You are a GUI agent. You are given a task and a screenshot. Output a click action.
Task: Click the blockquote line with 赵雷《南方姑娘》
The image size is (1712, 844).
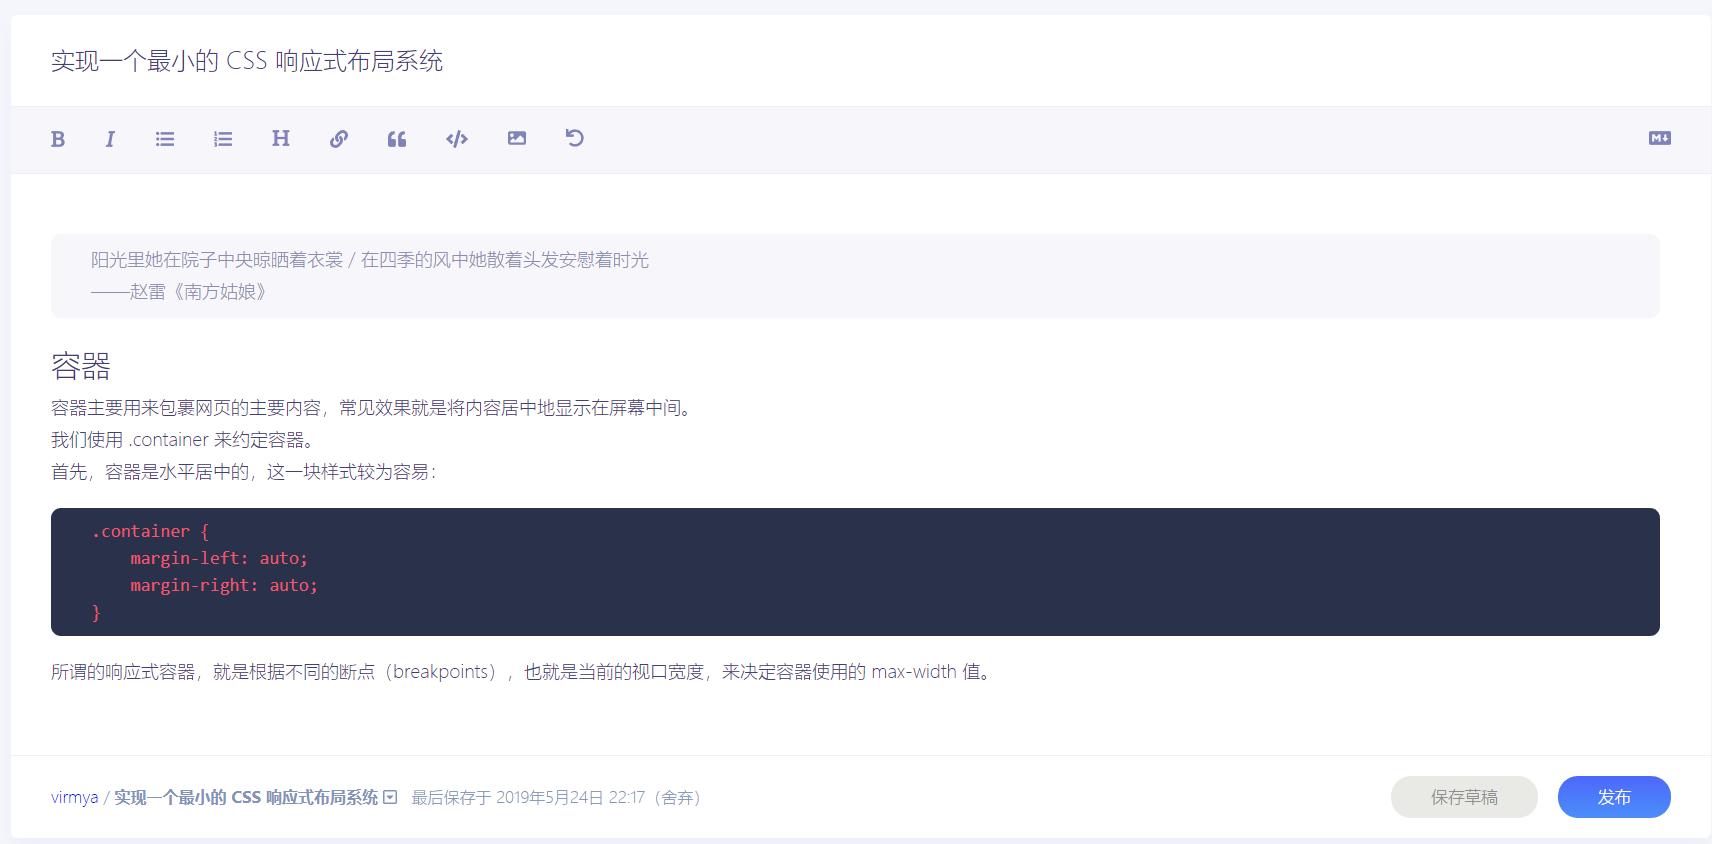[x=179, y=292]
